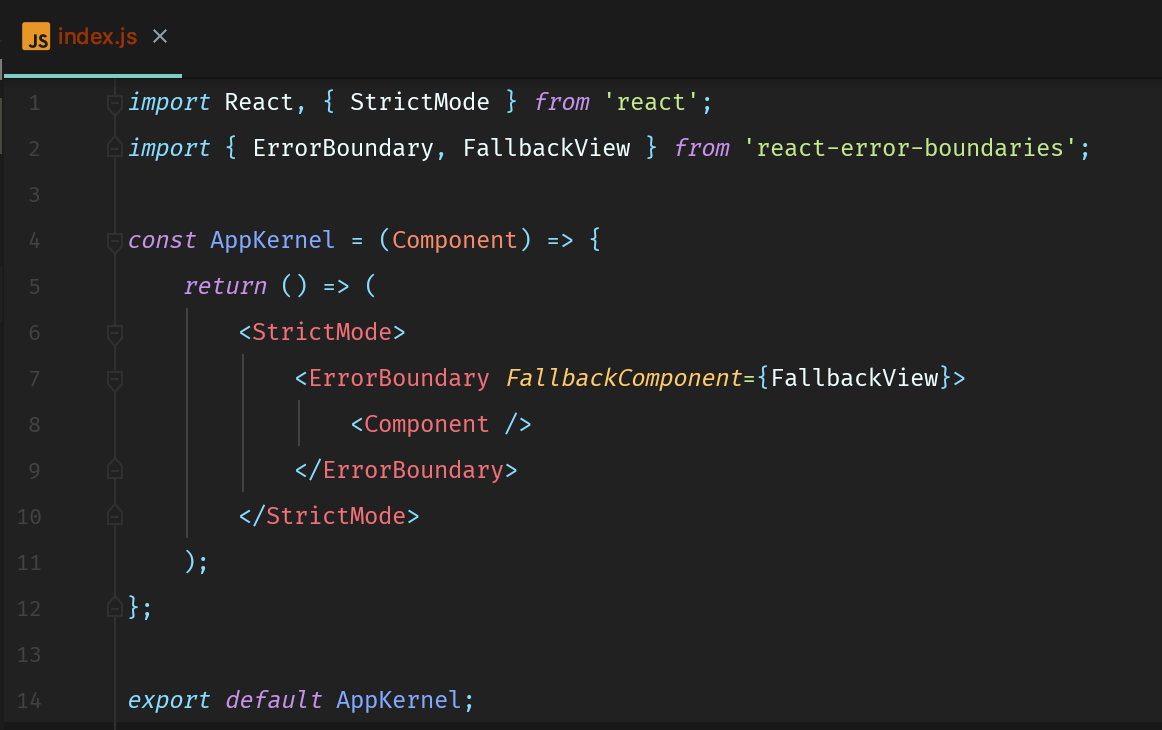Click the AppKernel identifier in the export line
Image resolution: width=1162 pixels, height=730 pixels.
point(399,700)
